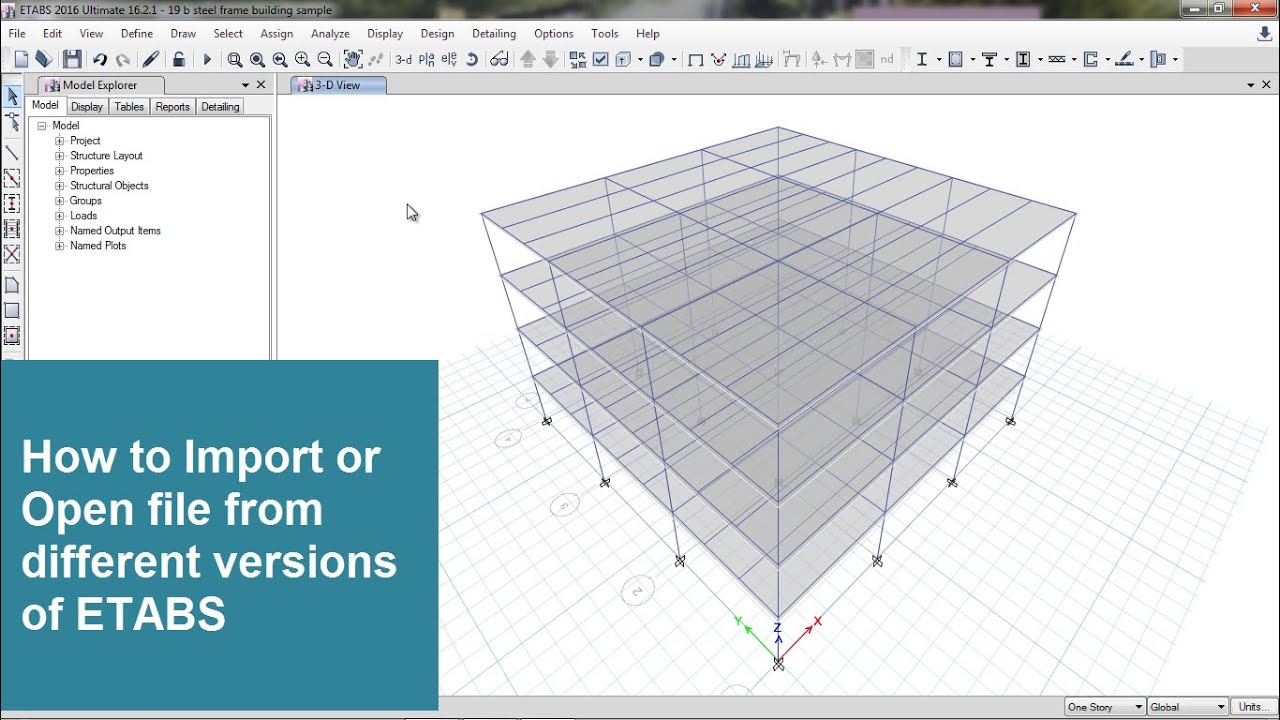This screenshot has width=1280, height=720.
Task: Select the reshape object tool
Action: (12, 122)
